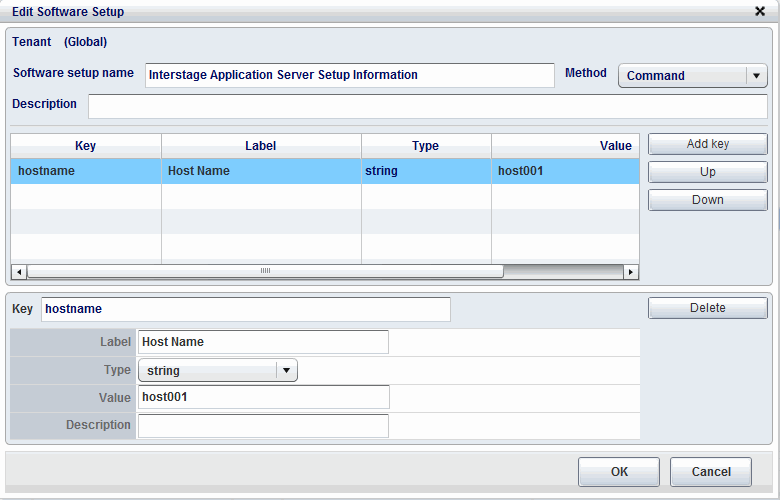The image size is (780, 500).
Task: Click the Add key button
Action: point(707,144)
